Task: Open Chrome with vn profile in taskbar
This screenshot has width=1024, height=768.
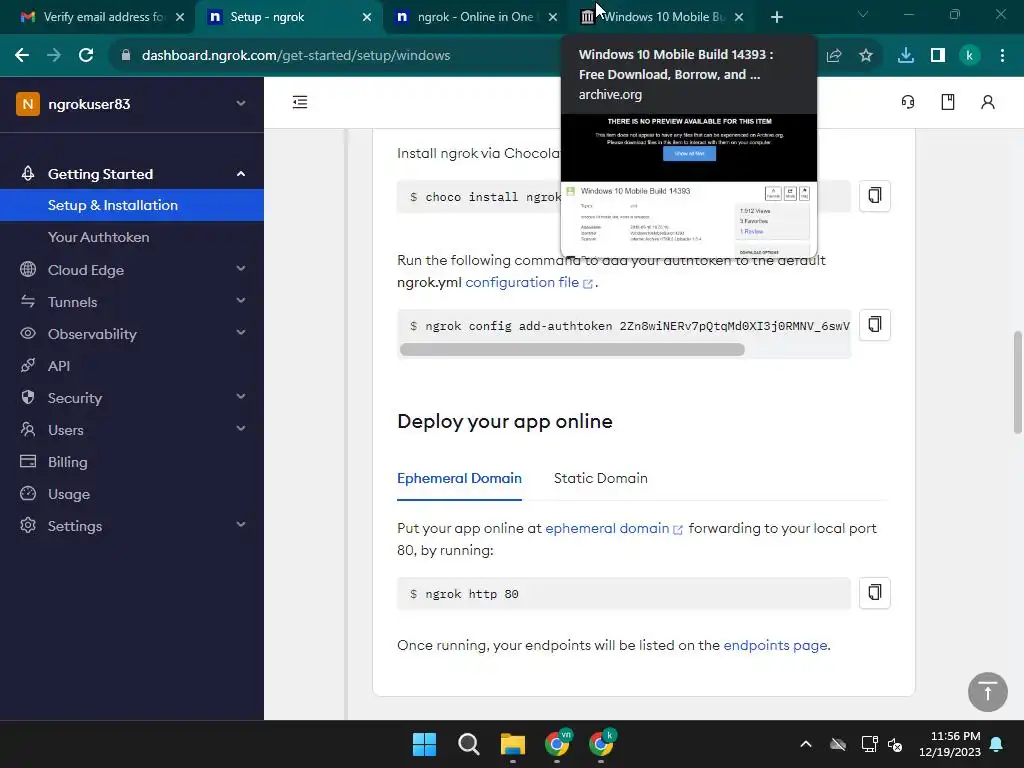Action: click(x=557, y=743)
